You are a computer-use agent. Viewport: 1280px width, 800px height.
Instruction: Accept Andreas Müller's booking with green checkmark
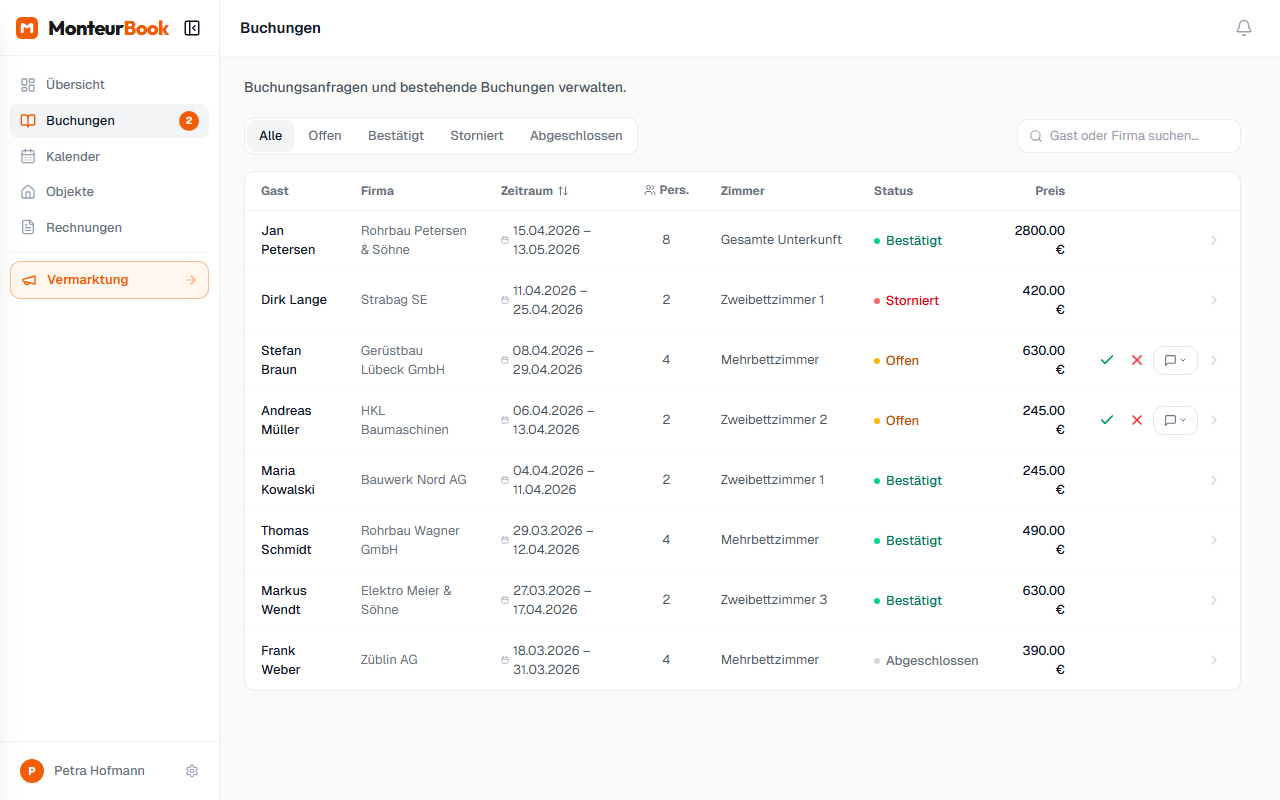tap(1106, 420)
